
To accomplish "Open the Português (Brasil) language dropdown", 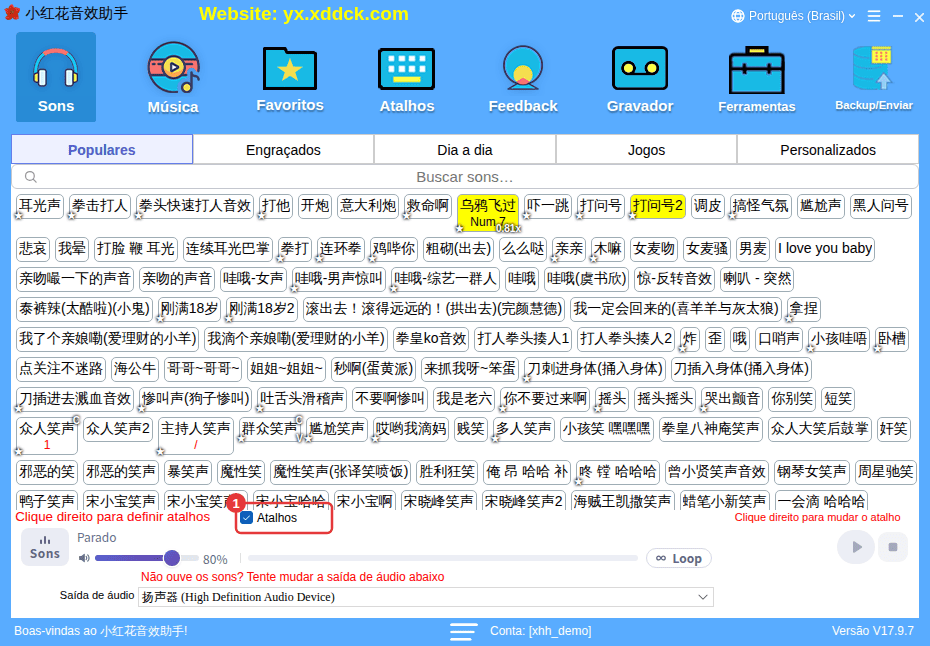I will pyautogui.click(x=796, y=16).
